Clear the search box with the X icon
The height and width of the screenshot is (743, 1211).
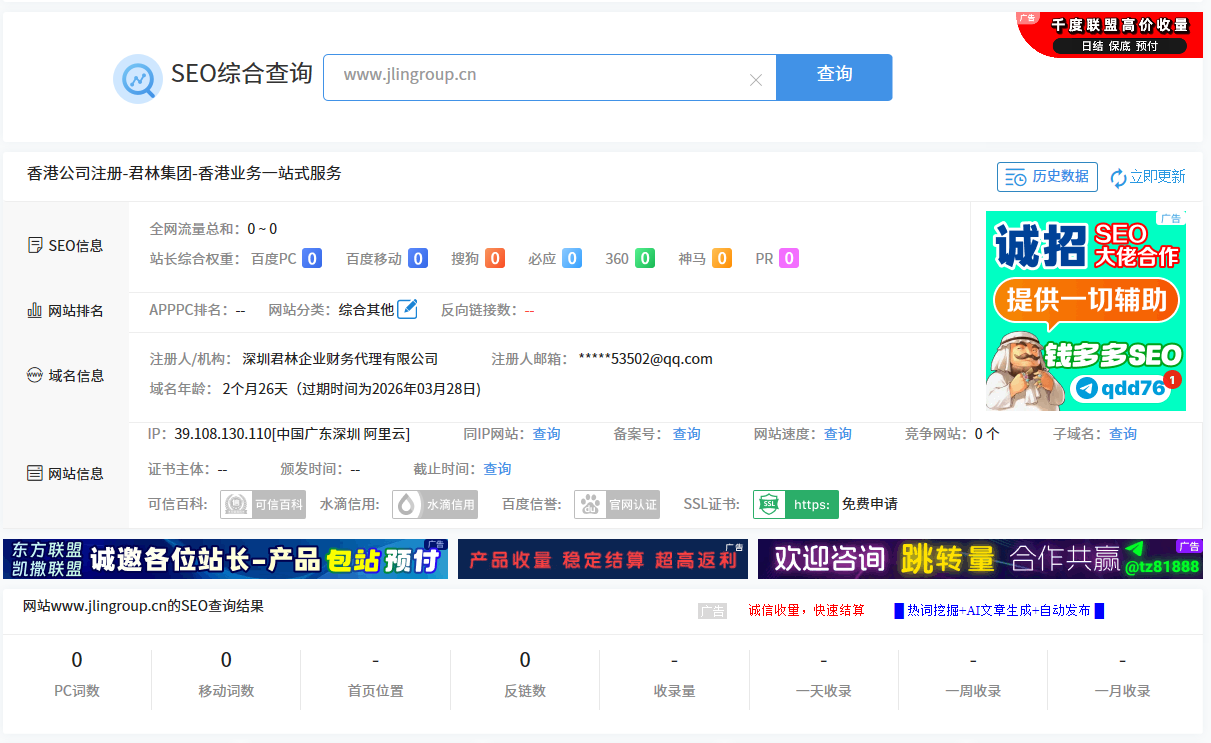pos(756,80)
